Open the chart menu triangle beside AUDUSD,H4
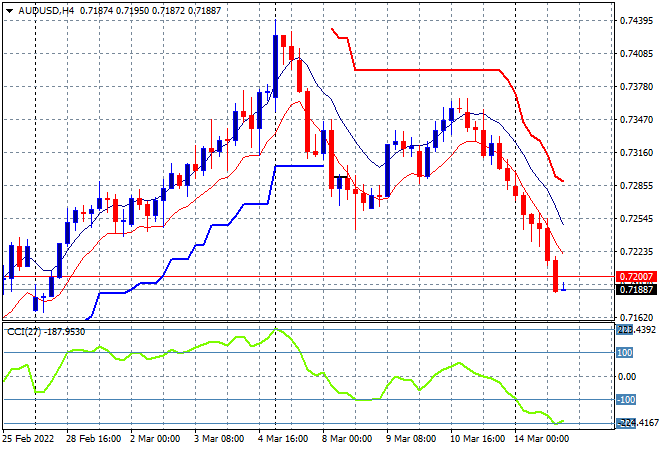660x450 pixels. [9, 9]
